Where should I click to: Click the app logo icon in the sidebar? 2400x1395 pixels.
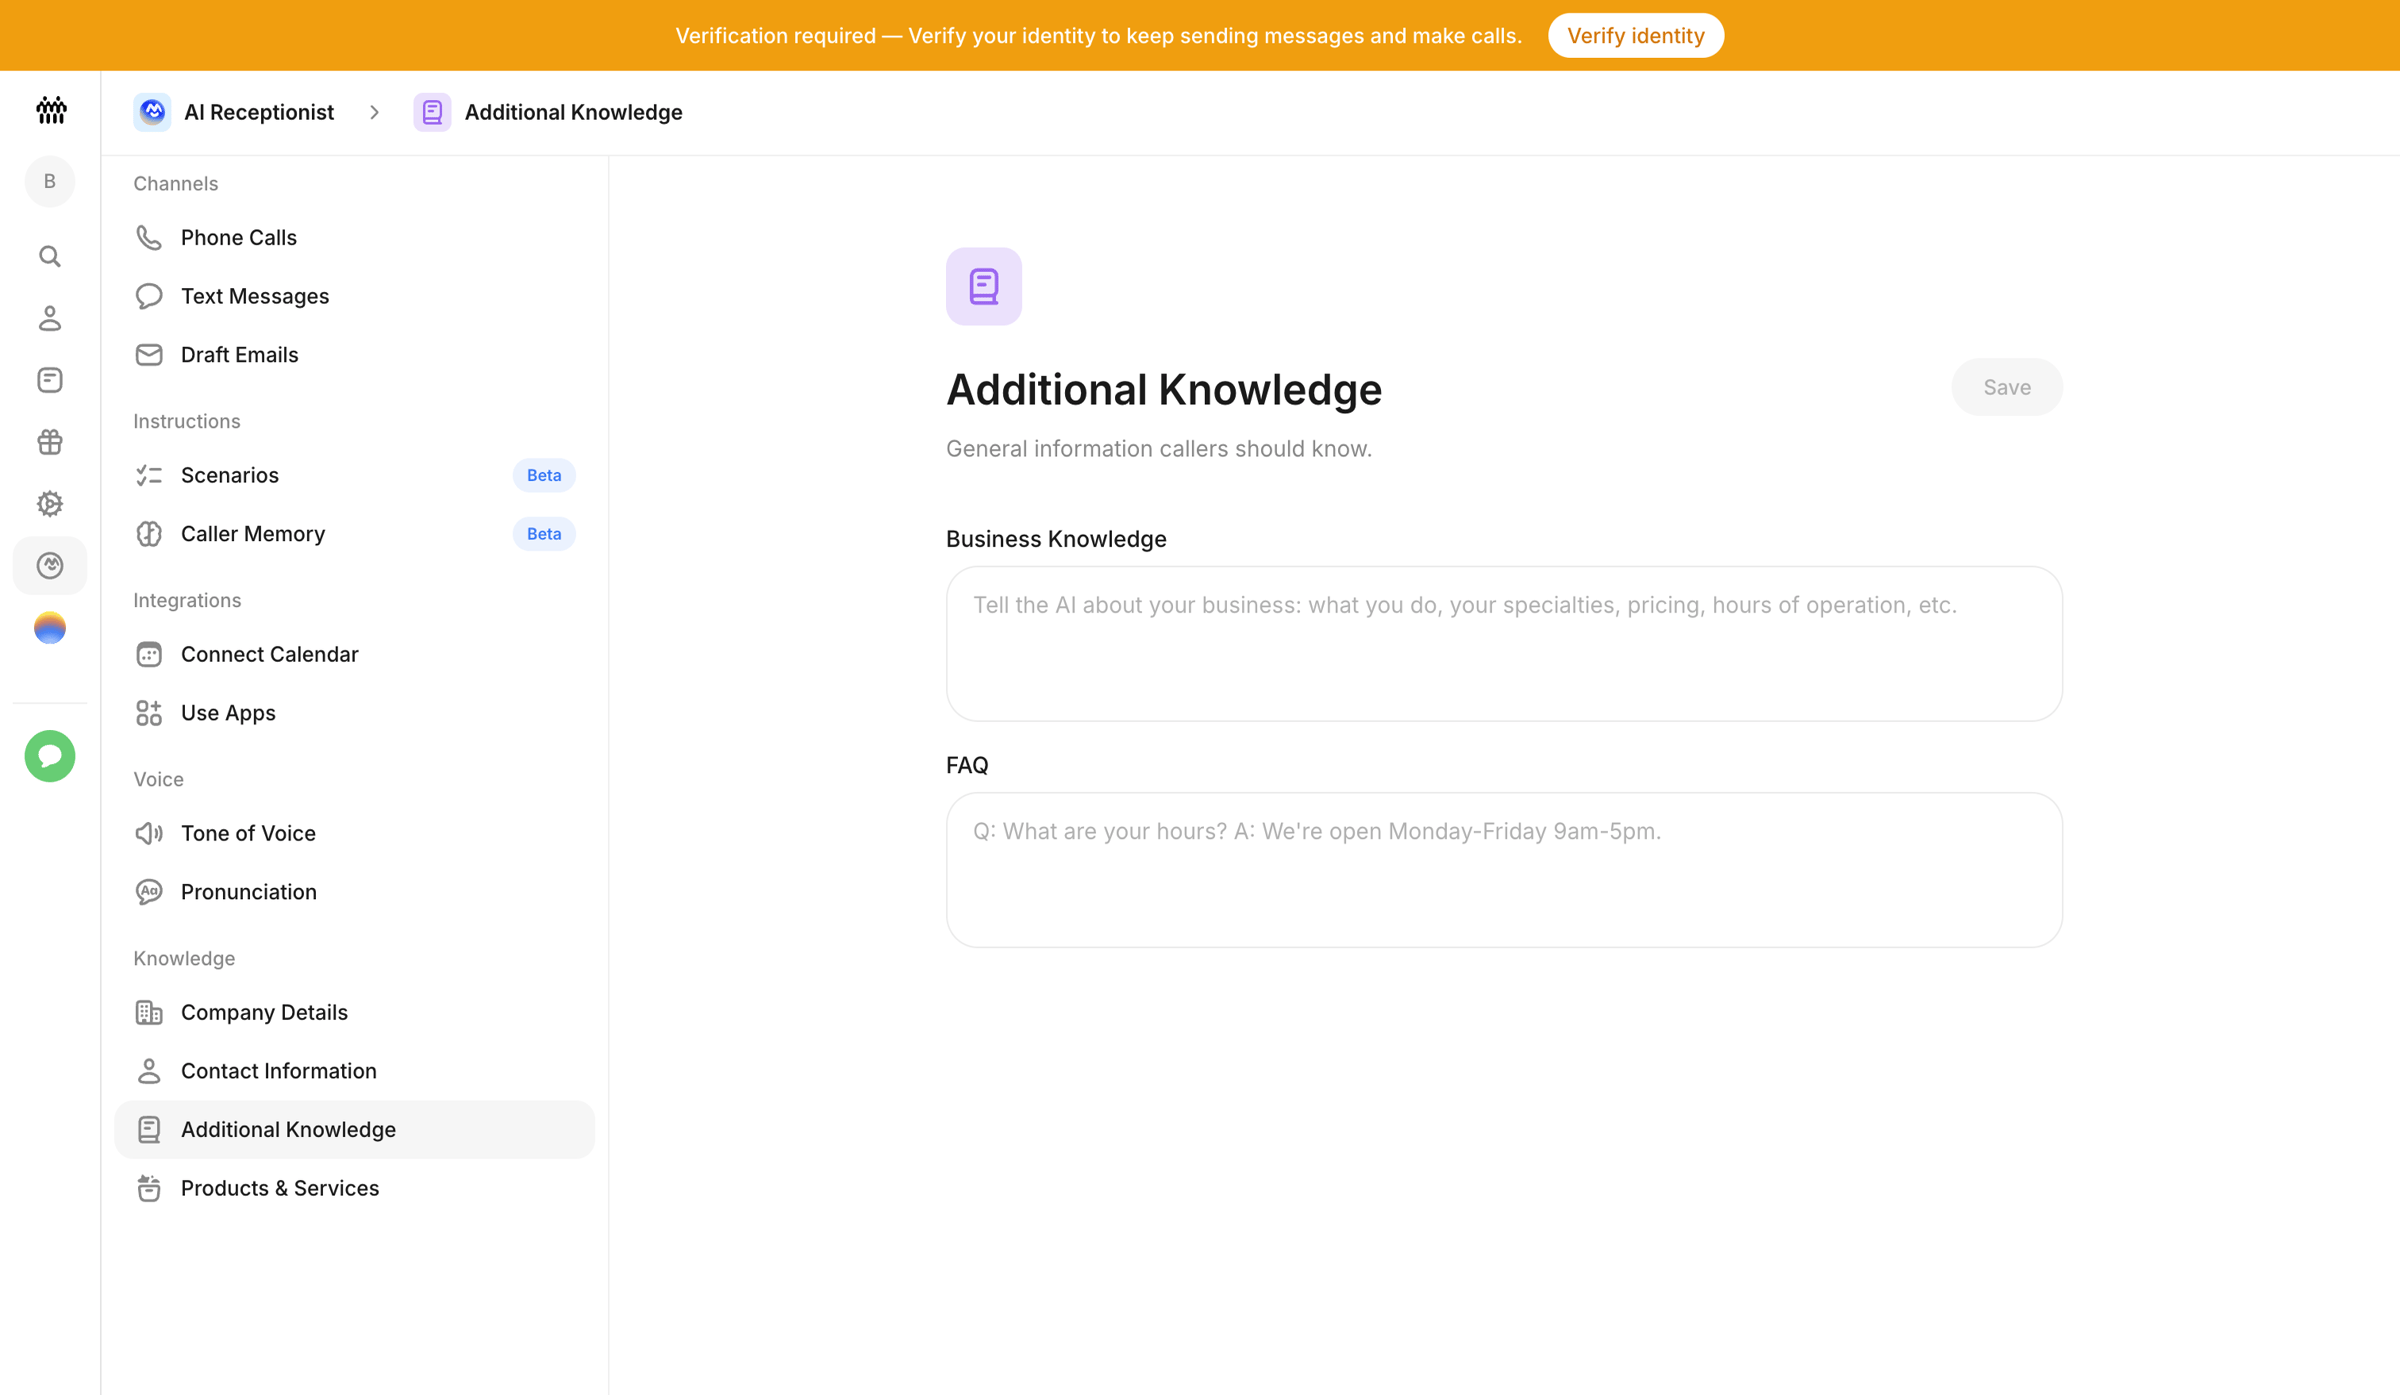point(50,110)
